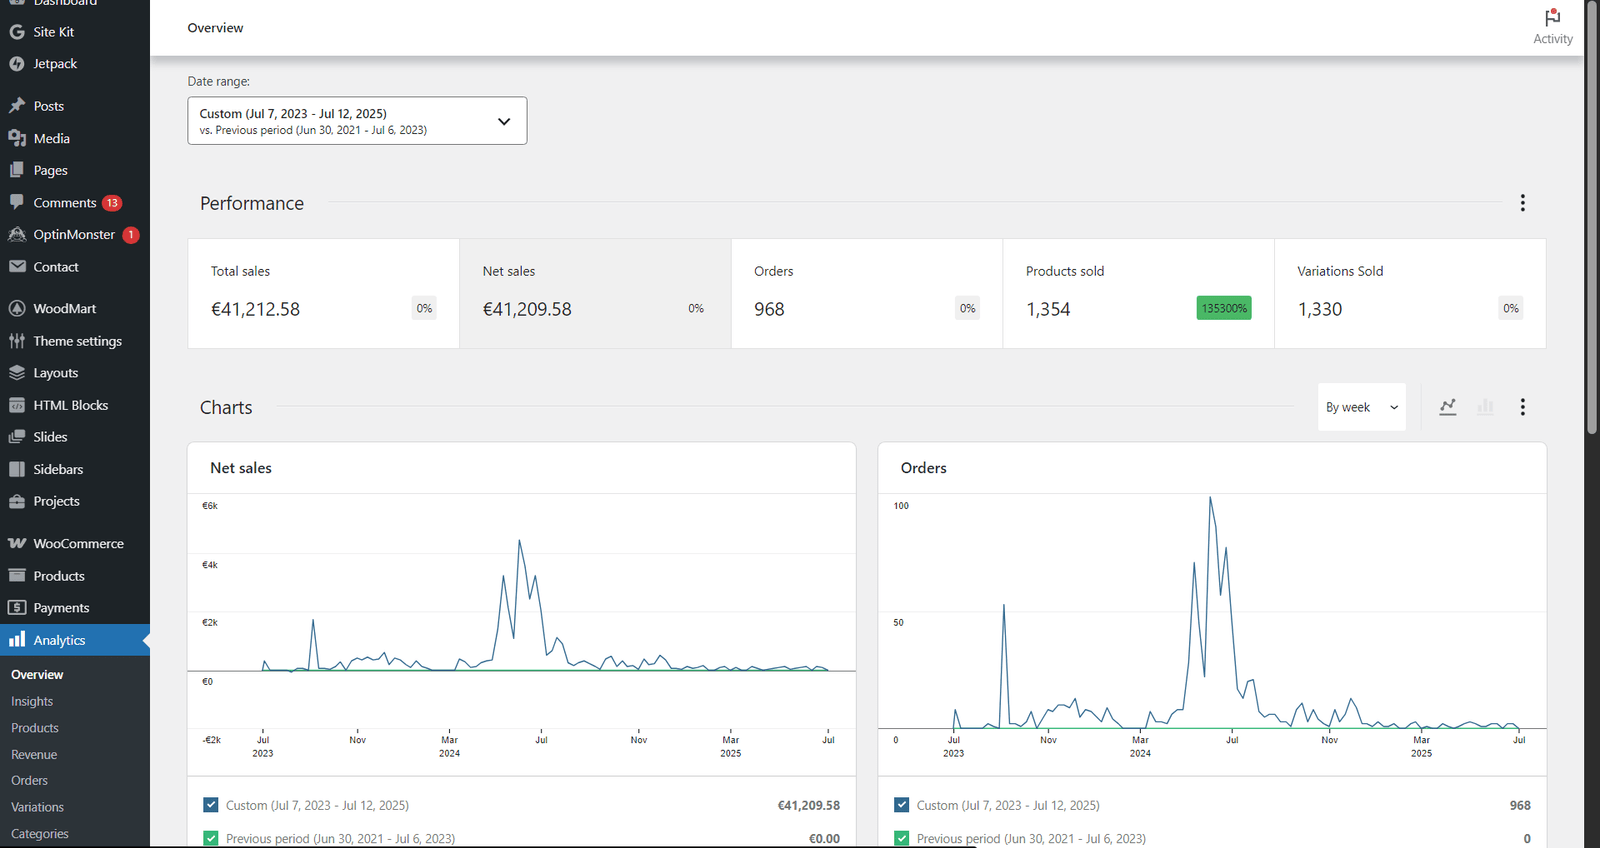Screen dimensions: 1600x848
Task: Switch charts to line chart view
Action: point(1448,407)
